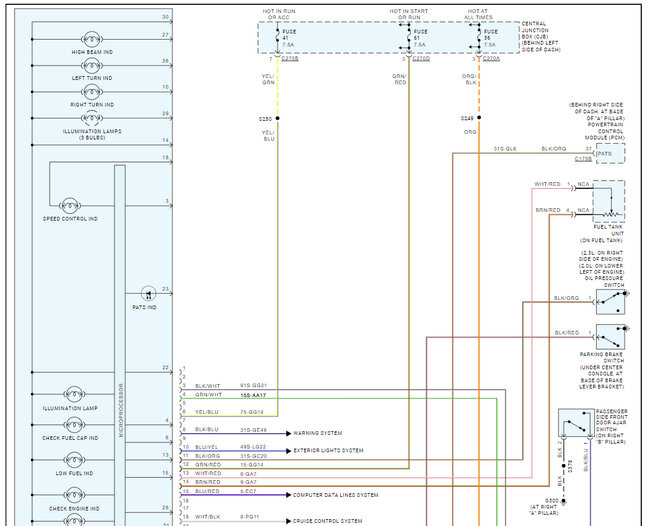Click the HOT AT ALL TIMES label
The height and width of the screenshot is (526, 650).
point(480,14)
